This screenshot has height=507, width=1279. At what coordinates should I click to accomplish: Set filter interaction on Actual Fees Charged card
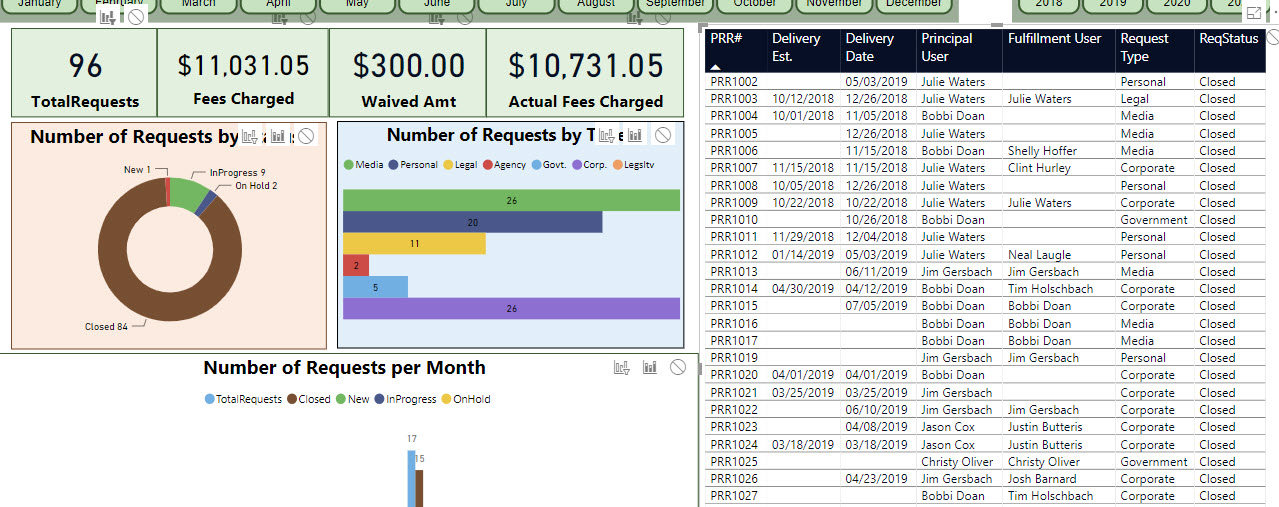634,17
